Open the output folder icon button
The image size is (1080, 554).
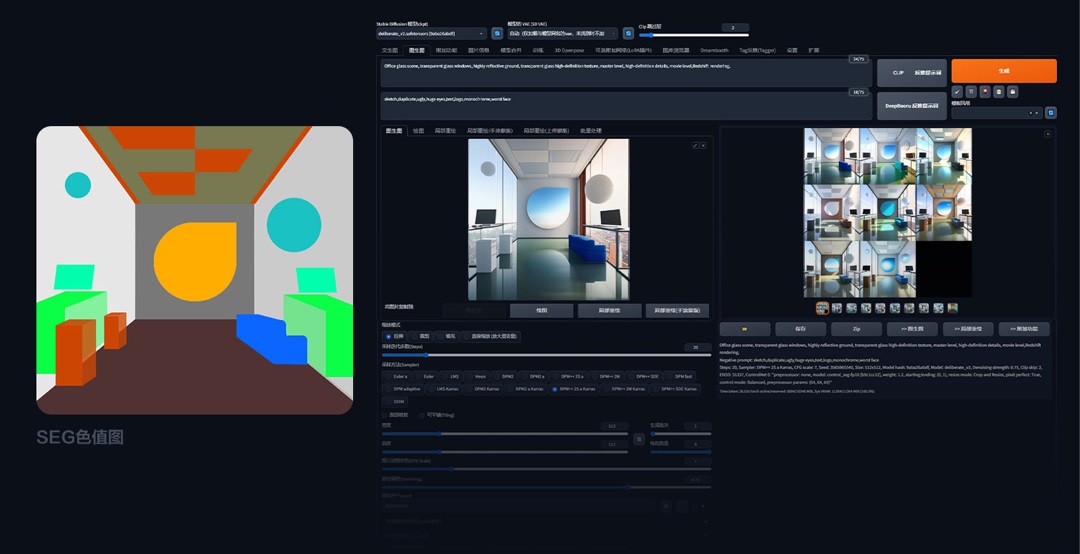point(744,329)
